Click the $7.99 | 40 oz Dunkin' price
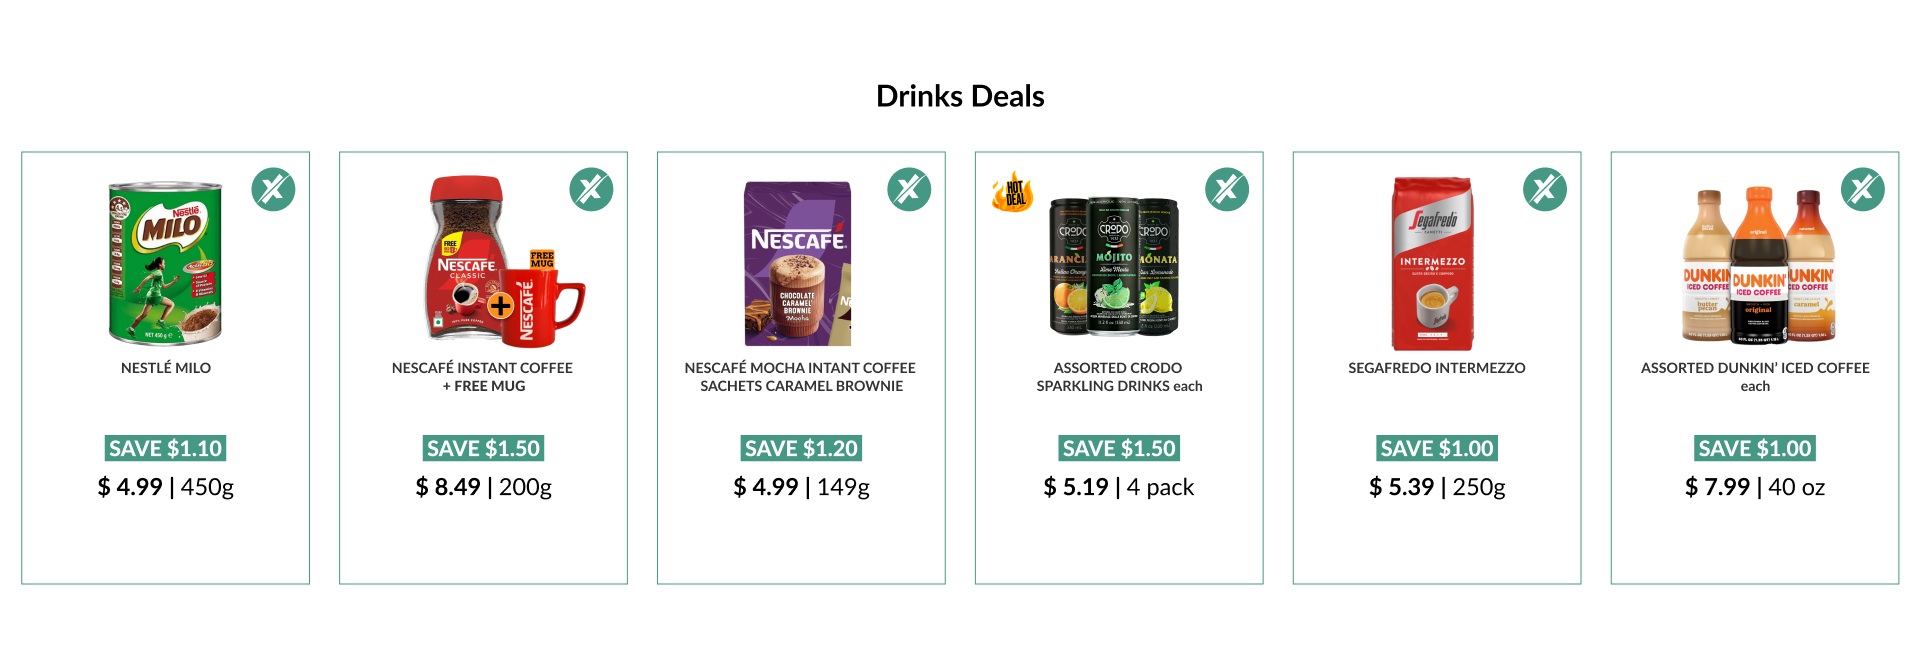The image size is (1921, 671). (1755, 487)
